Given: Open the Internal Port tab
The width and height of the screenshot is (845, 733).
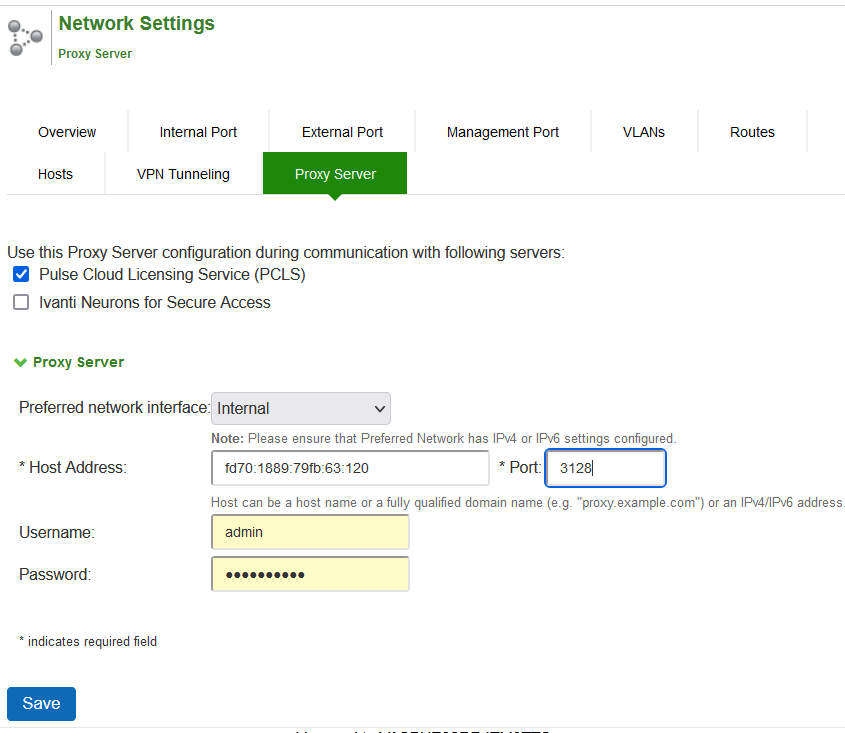Looking at the screenshot, I should pos(198,132).
